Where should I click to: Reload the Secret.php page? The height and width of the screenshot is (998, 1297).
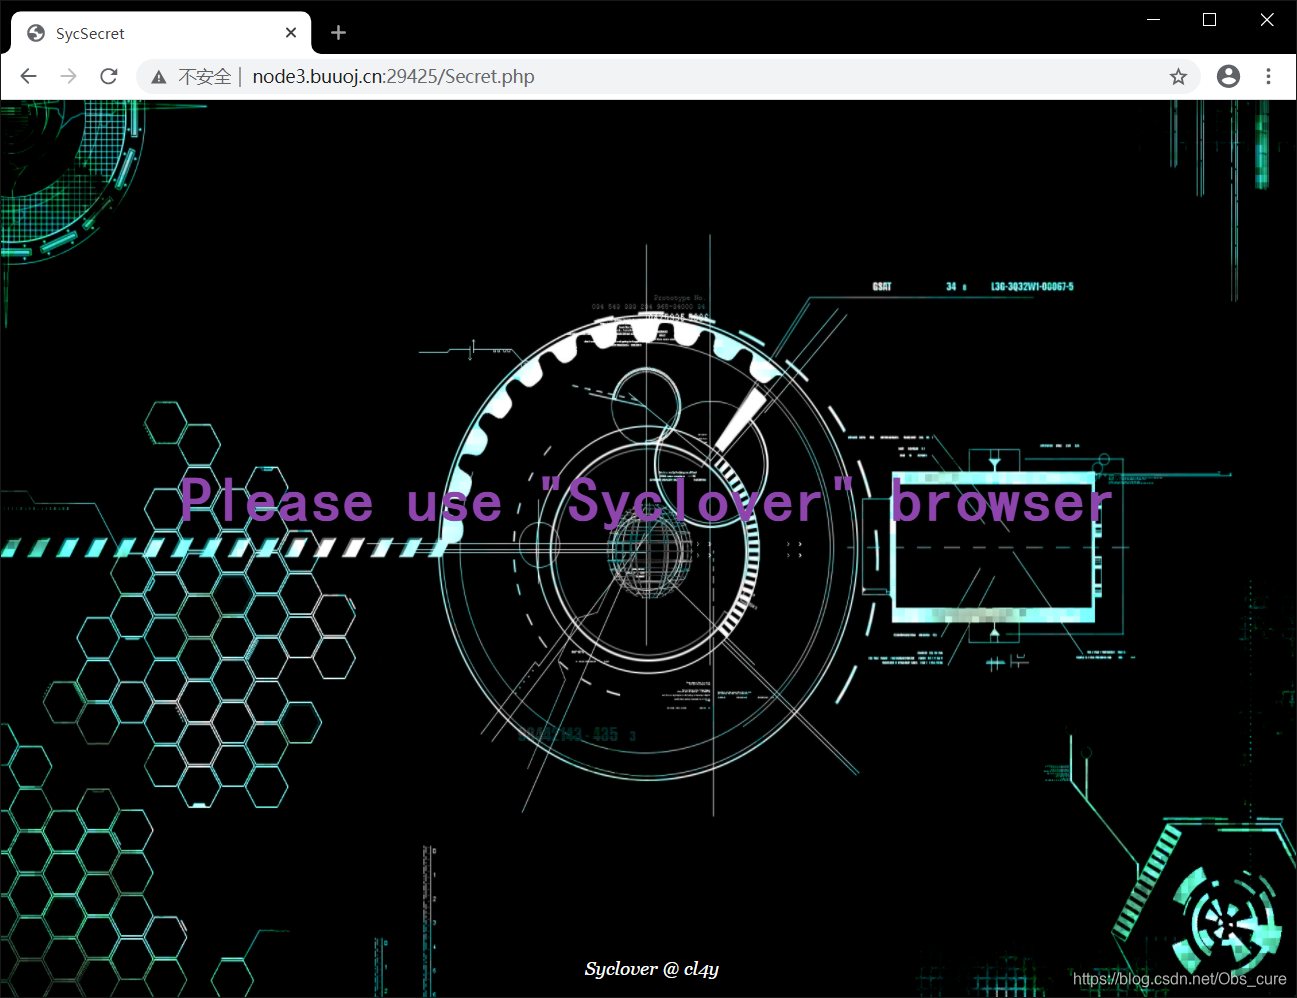[x=109, y=76]
